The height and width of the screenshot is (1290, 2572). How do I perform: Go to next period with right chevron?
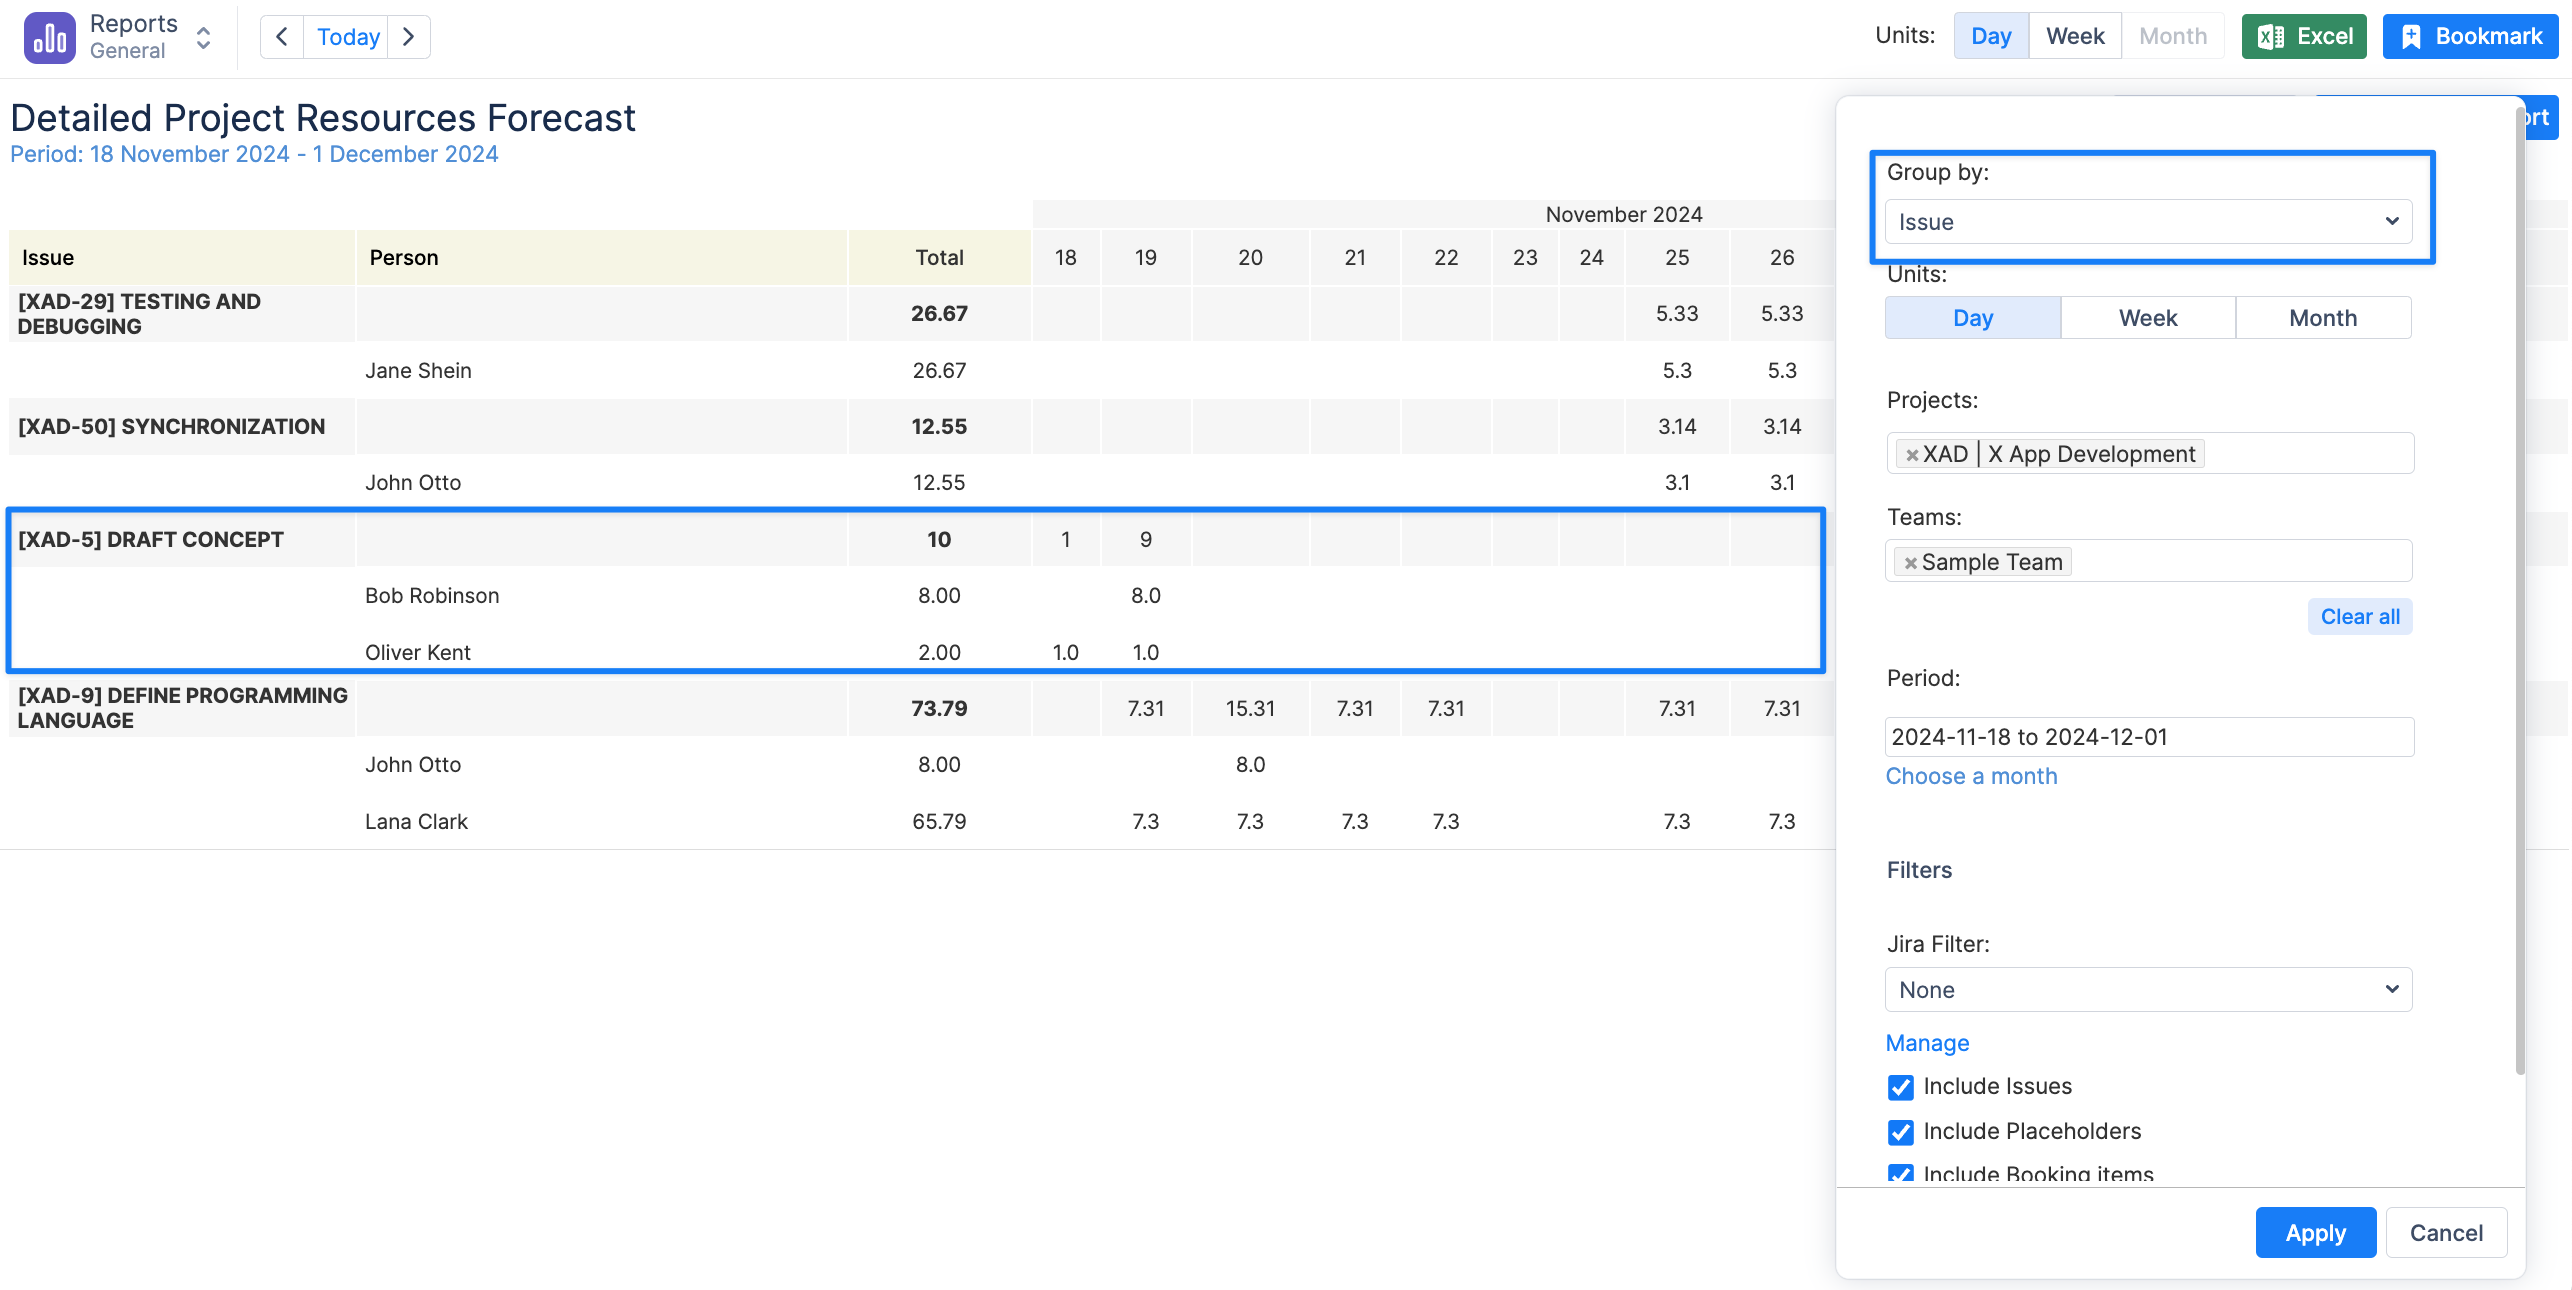(408, 37)
